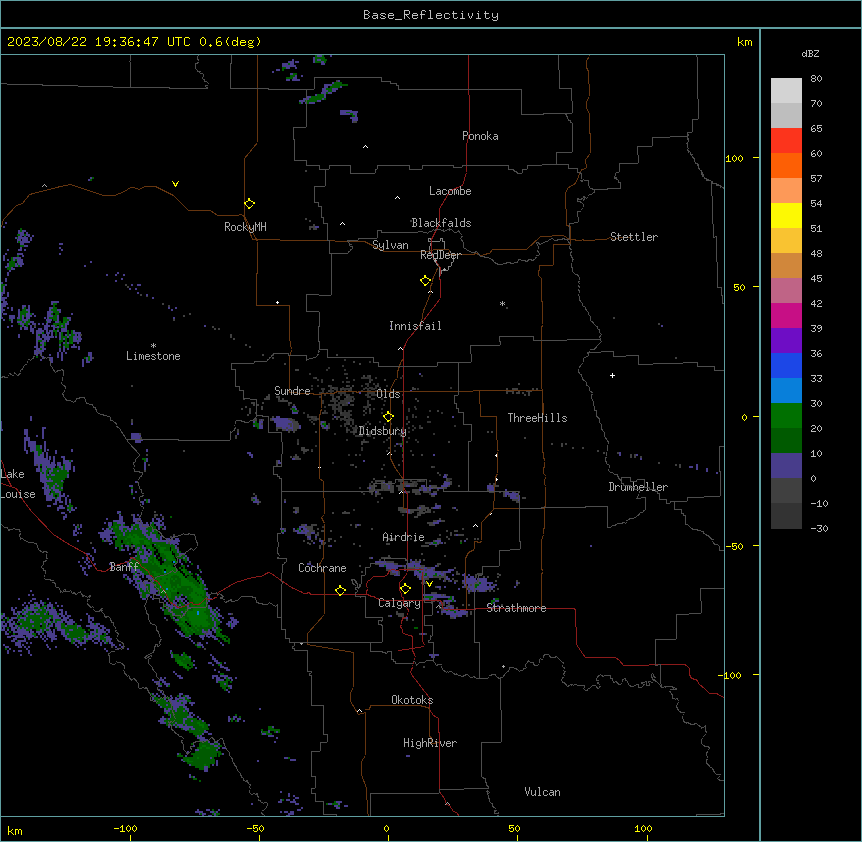Click the red swatch in dBZ legend
This screenshot has height=842, width=862.
[786, 140]
